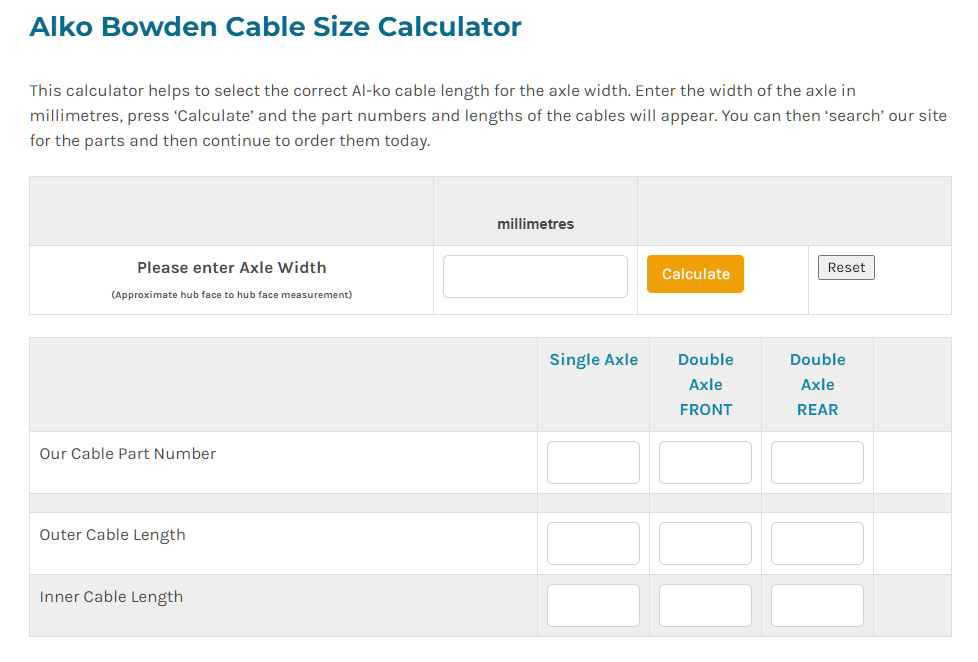Click the Double Axle REAR outer cable length field

(817, 543)
